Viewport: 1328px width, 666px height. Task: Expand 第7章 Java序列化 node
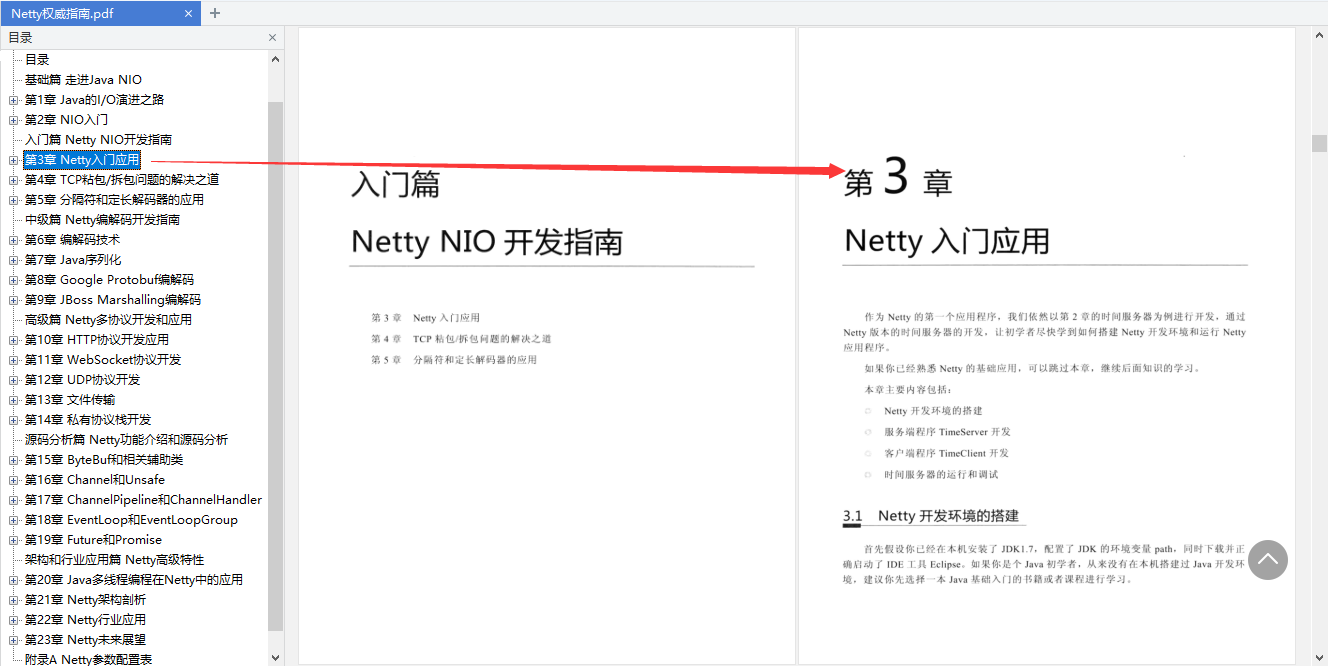[x=13, y=260]
